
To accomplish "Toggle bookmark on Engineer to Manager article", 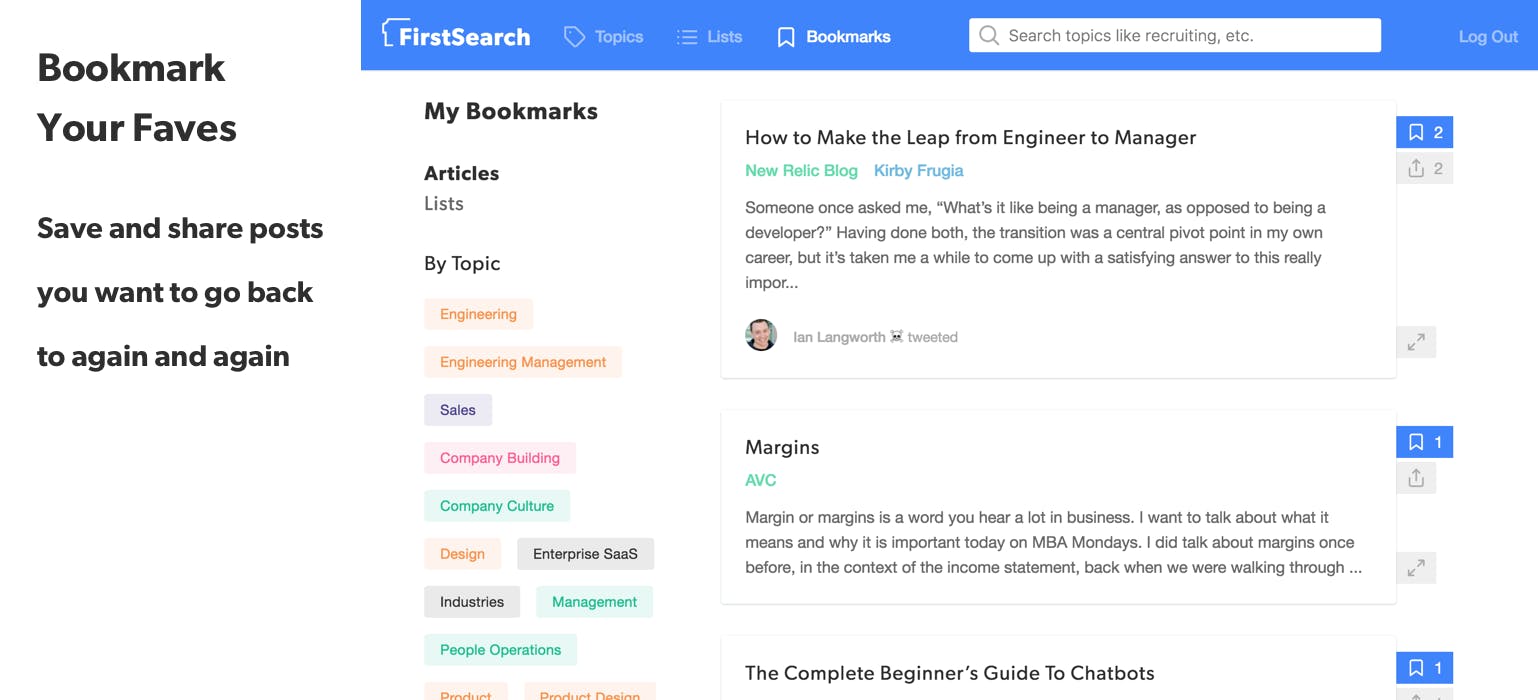I will pyautogui.click(x=1424, y=132).
